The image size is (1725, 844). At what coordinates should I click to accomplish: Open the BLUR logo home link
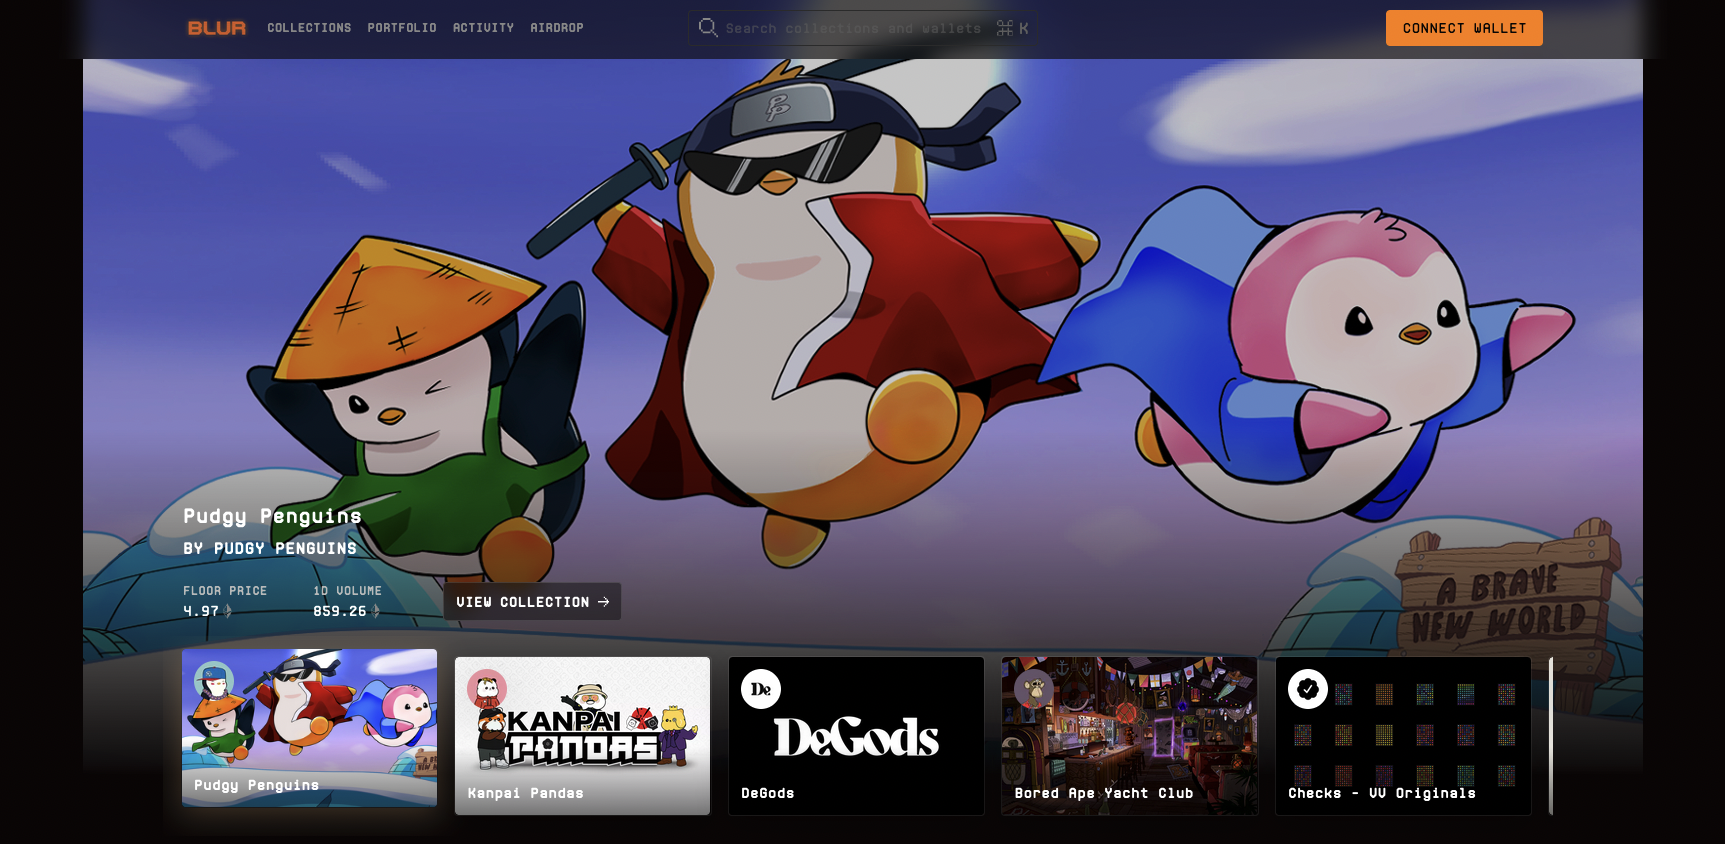(x=217, y=28)
